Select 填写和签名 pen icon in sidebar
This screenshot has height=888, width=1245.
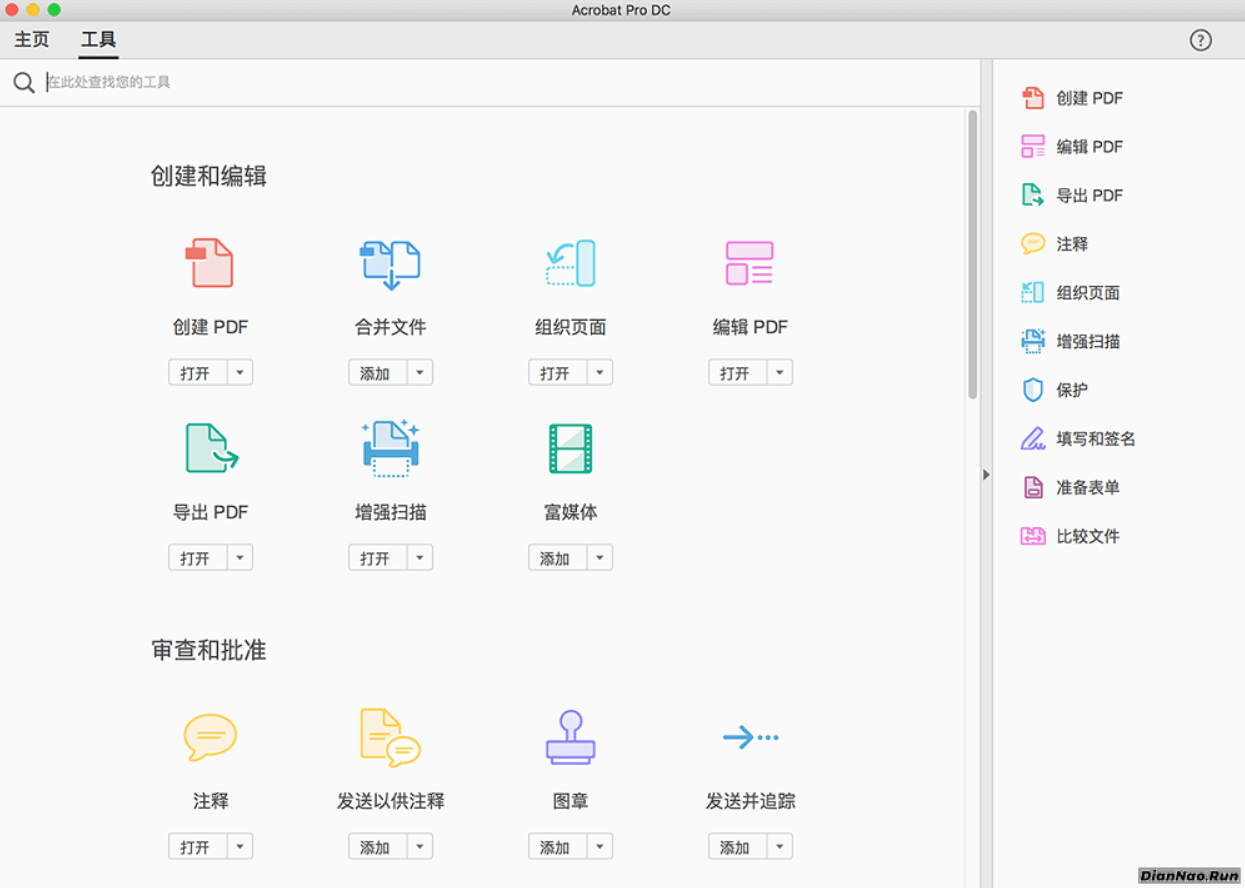pos(1032,438)
